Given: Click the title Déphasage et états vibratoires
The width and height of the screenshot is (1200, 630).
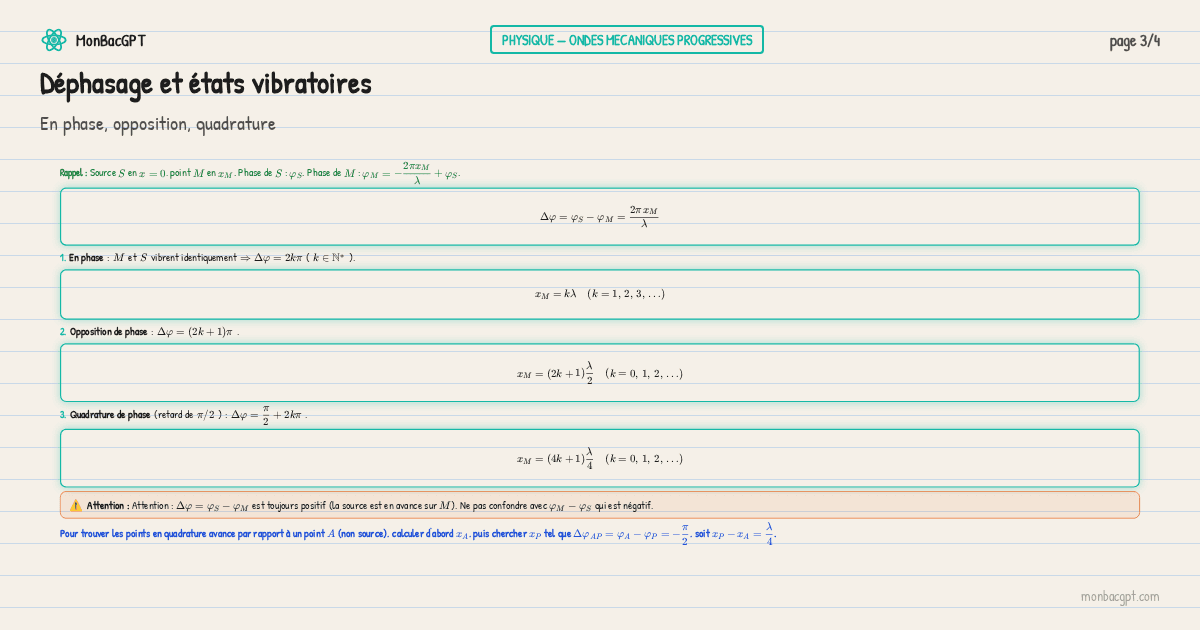Looking at the screenshot, I should [x=205, y=84].
